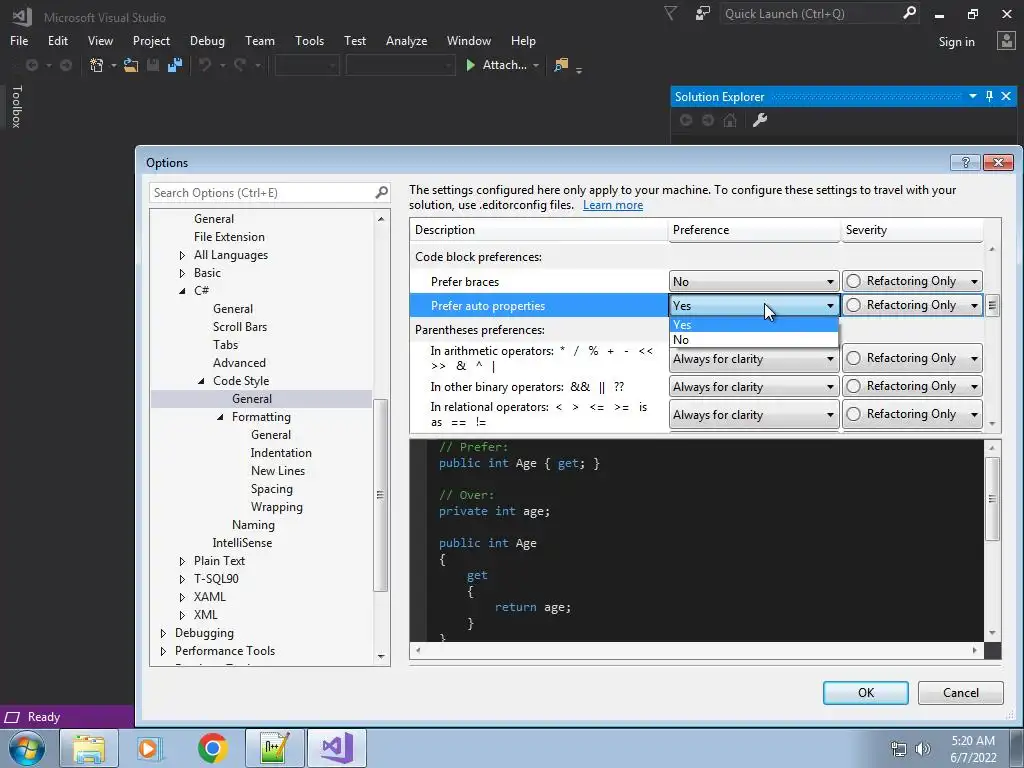Open relational operators severity dropdown
The image size is (1024, 768).
click(912, 414)
